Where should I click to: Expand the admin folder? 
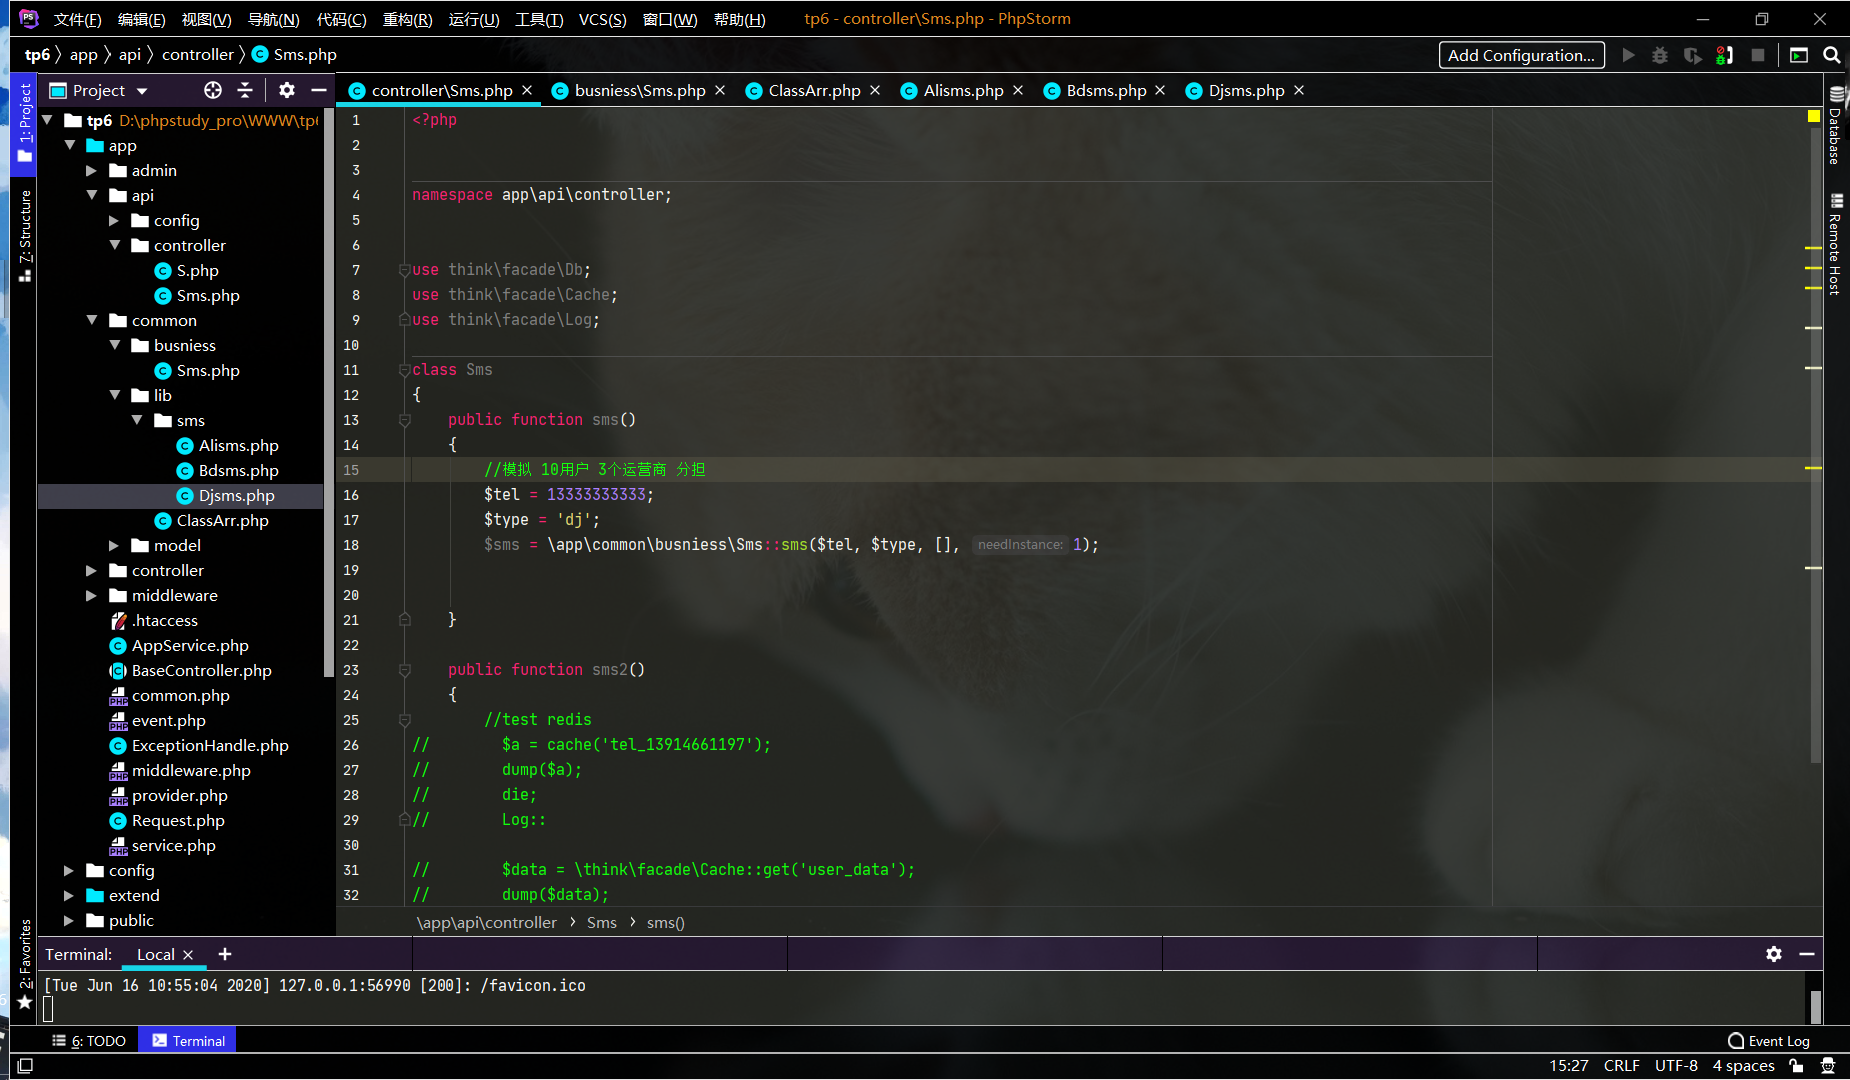pos(92,170)
